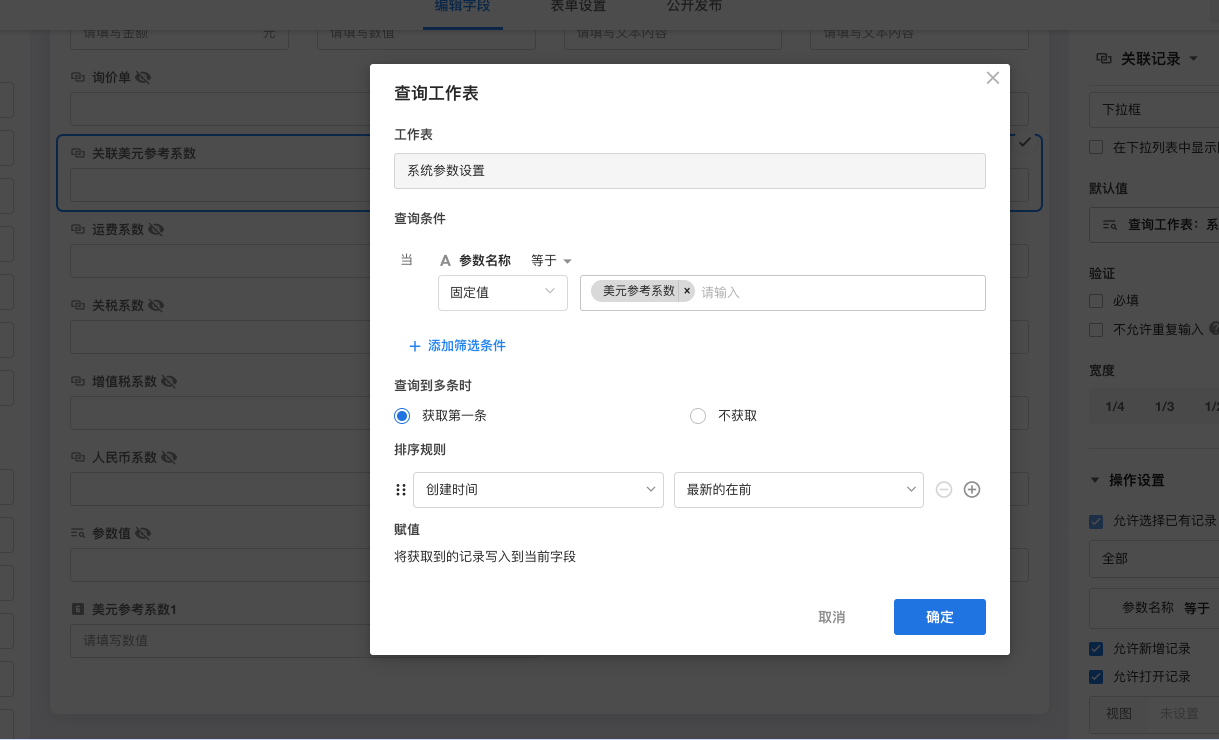Remove the 美元参考系数 tag with its x icon

pos(687,291)
